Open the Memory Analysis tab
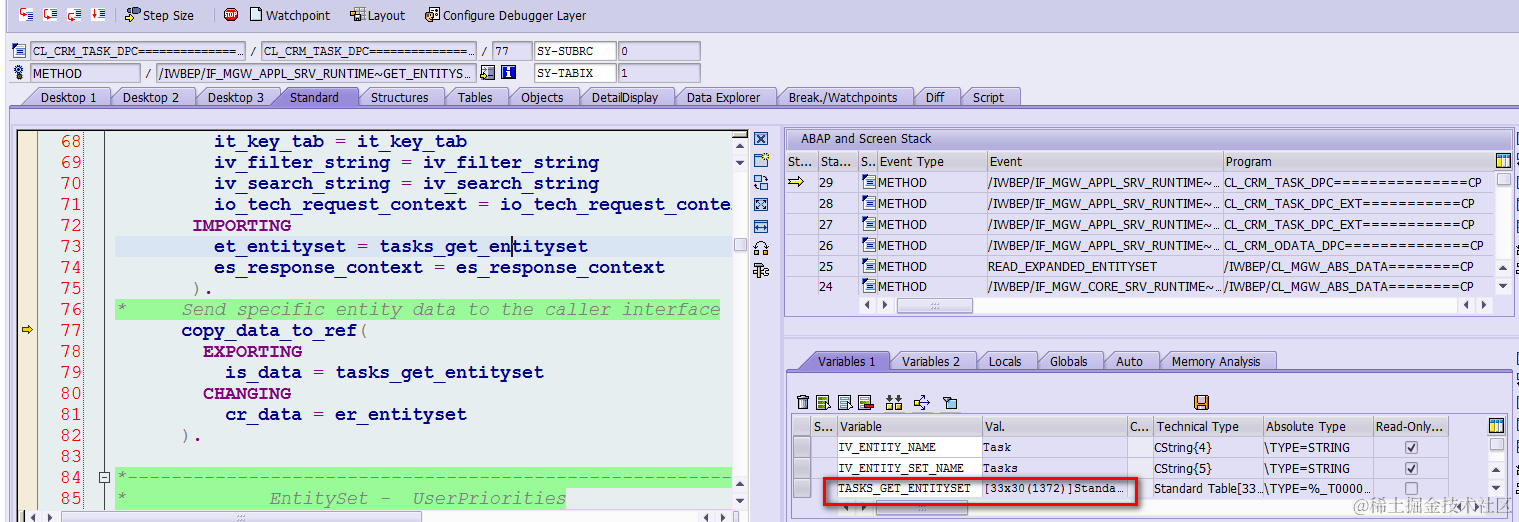Screen dimensions: 1519x522 coord(1216,361)
